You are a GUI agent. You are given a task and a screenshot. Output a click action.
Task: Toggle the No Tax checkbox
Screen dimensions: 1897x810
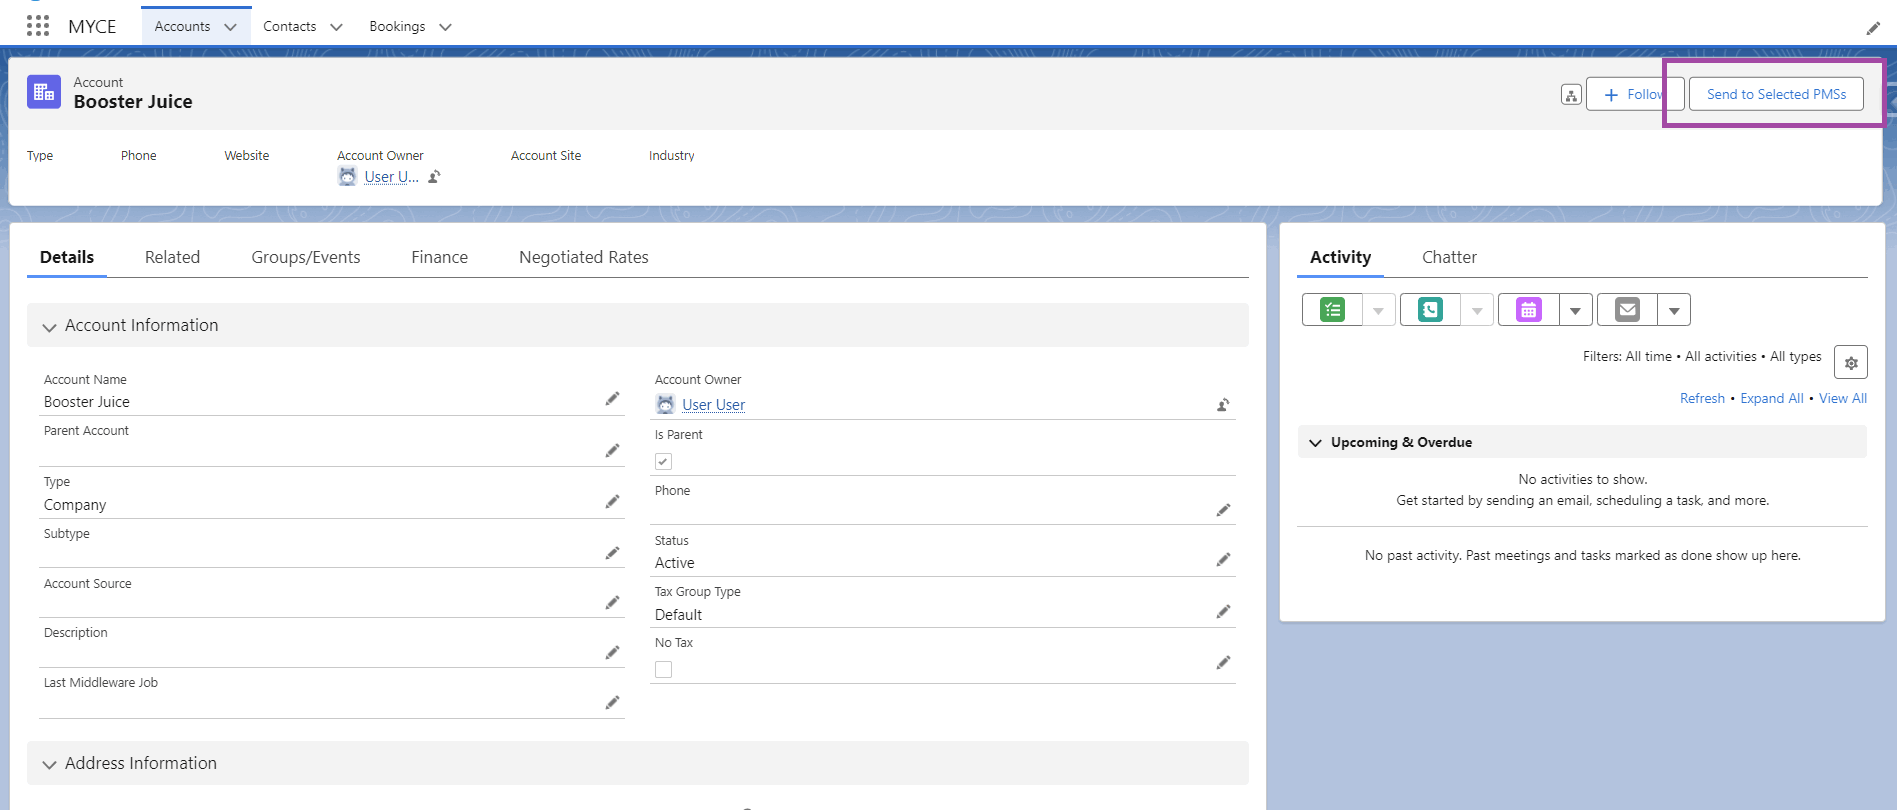click(663, 669)
